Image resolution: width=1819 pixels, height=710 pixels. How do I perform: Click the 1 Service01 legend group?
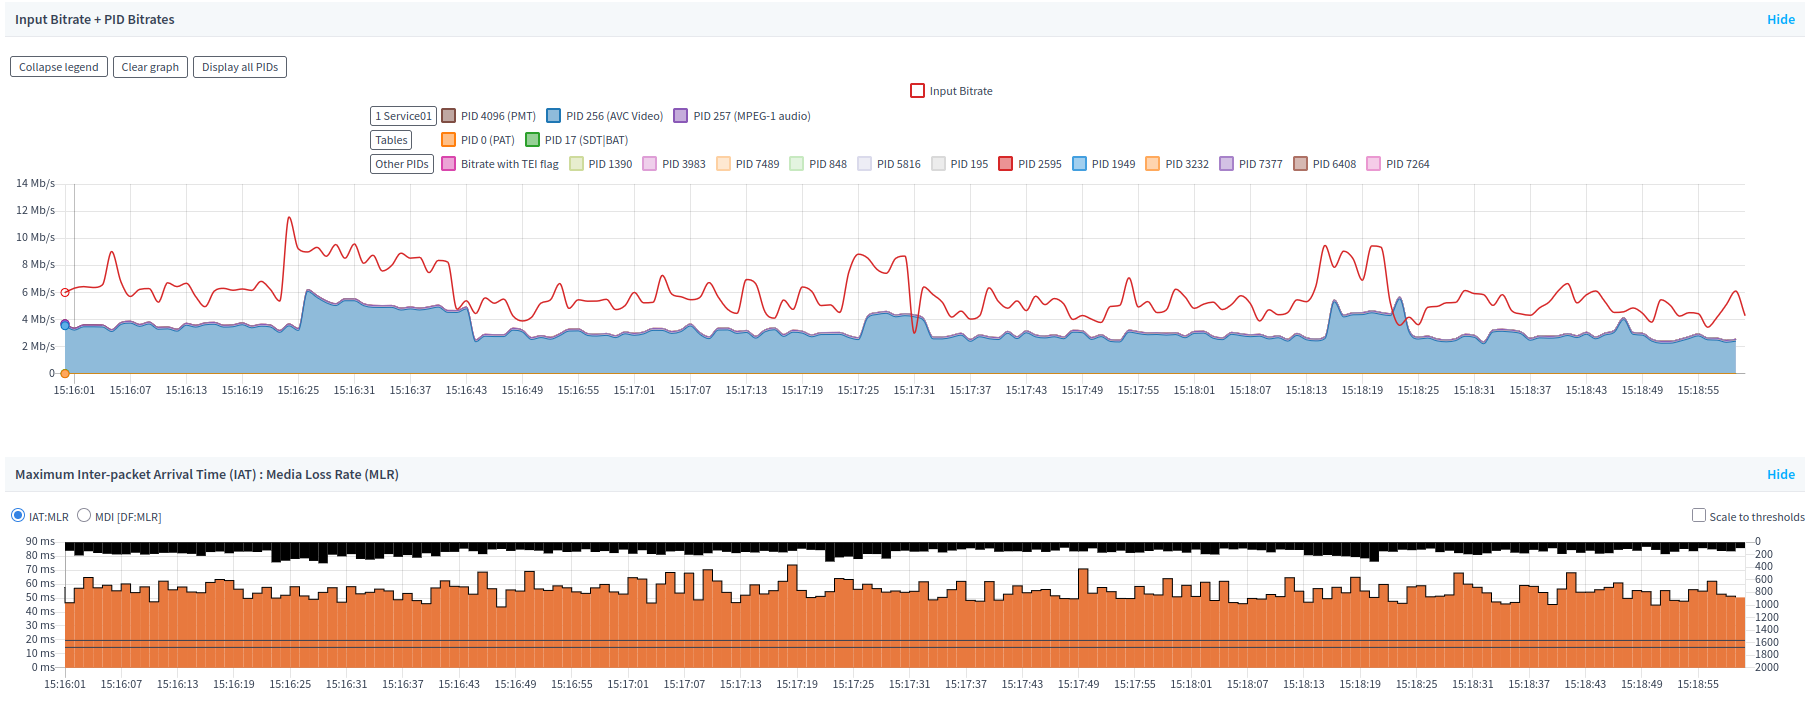coord(403,116)
